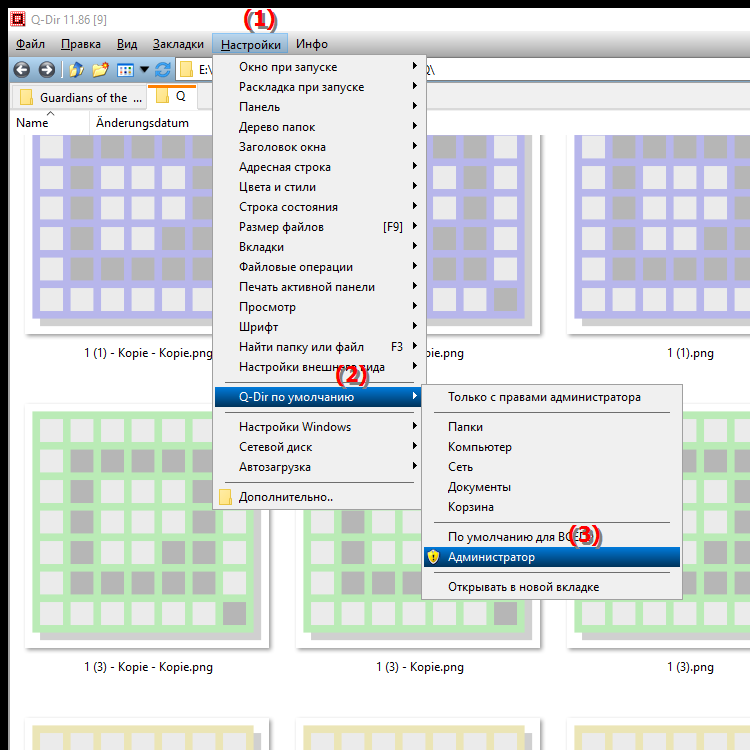Expand the Панель submenu
Image resolution: width=750 pixels, height=750 pixels.
tap(318, 107)
